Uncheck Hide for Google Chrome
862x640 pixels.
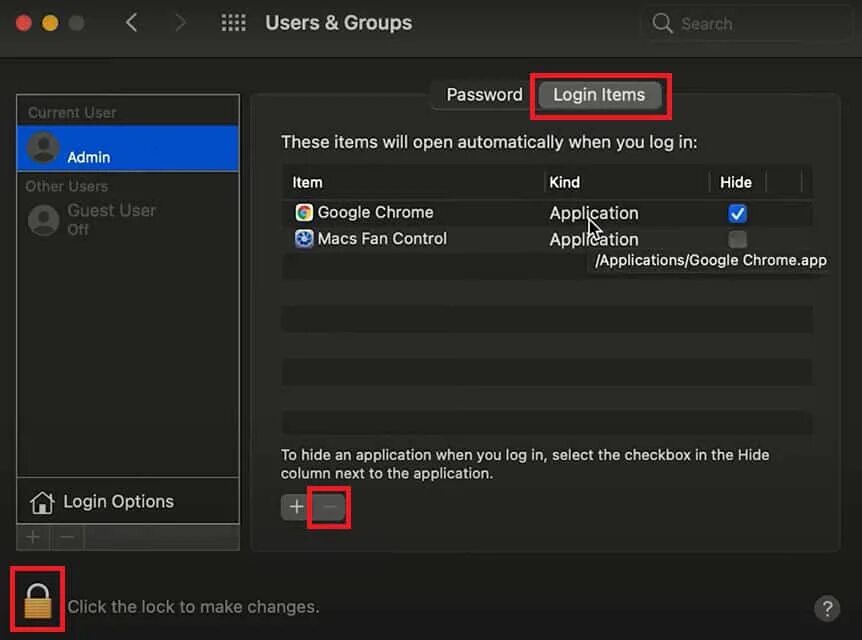pos(737,213)
